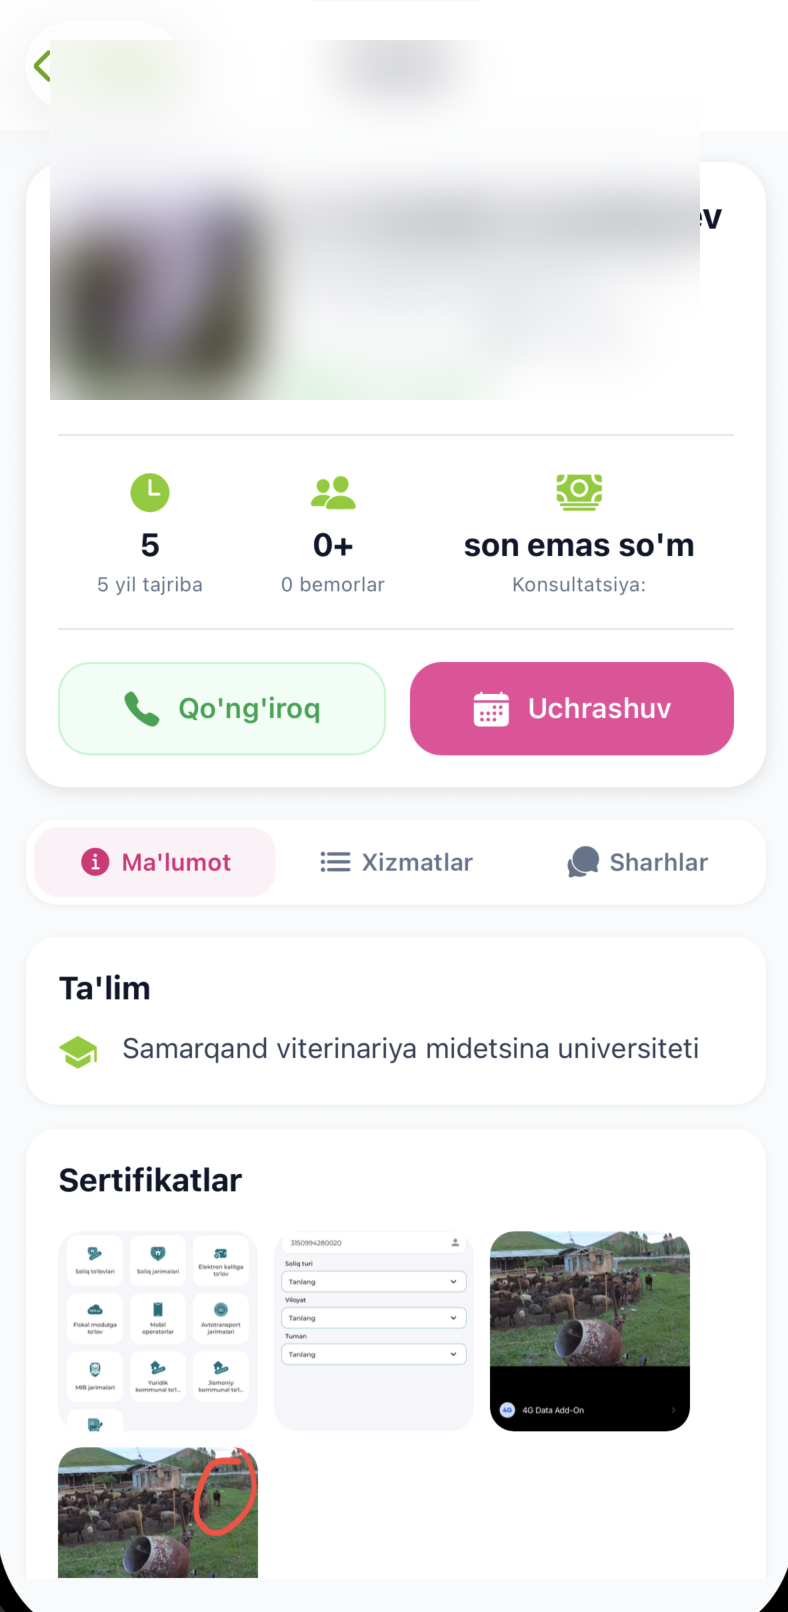Open the Sharhlar reviews tab
Image resolution: width=788 pixels, height=1612 pixels.
tap(638, 862)
